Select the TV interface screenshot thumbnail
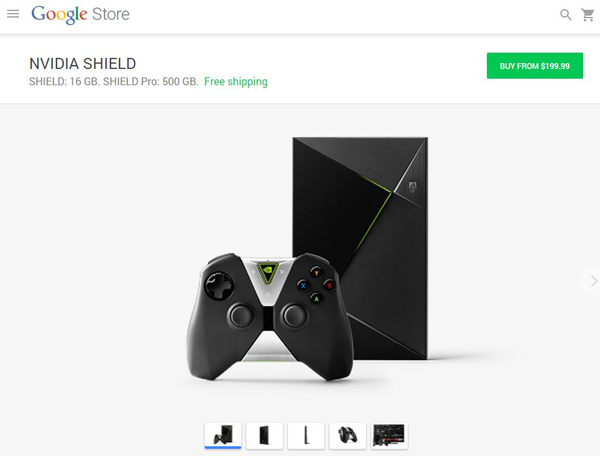Screen dimensions: 600x456 click(389, 435)
